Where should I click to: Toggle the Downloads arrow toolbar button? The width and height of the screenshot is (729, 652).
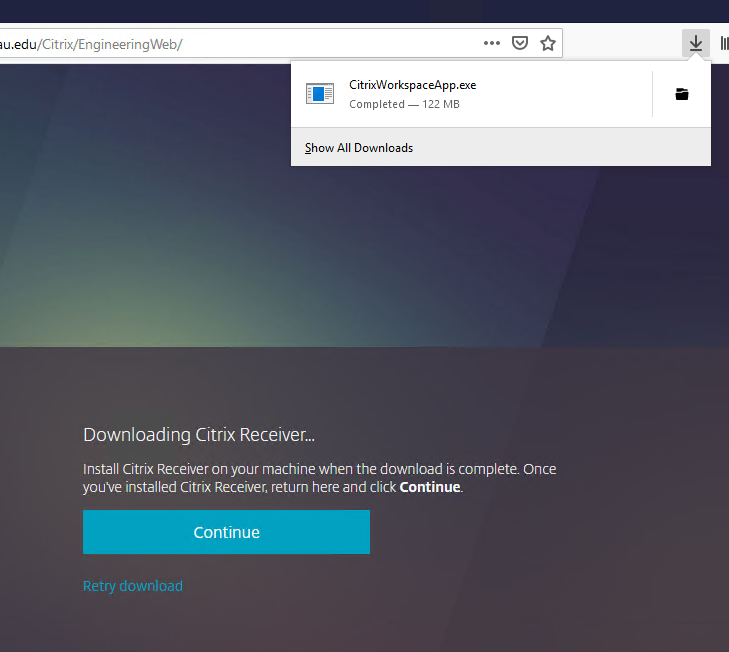click(x=695, y=43)
